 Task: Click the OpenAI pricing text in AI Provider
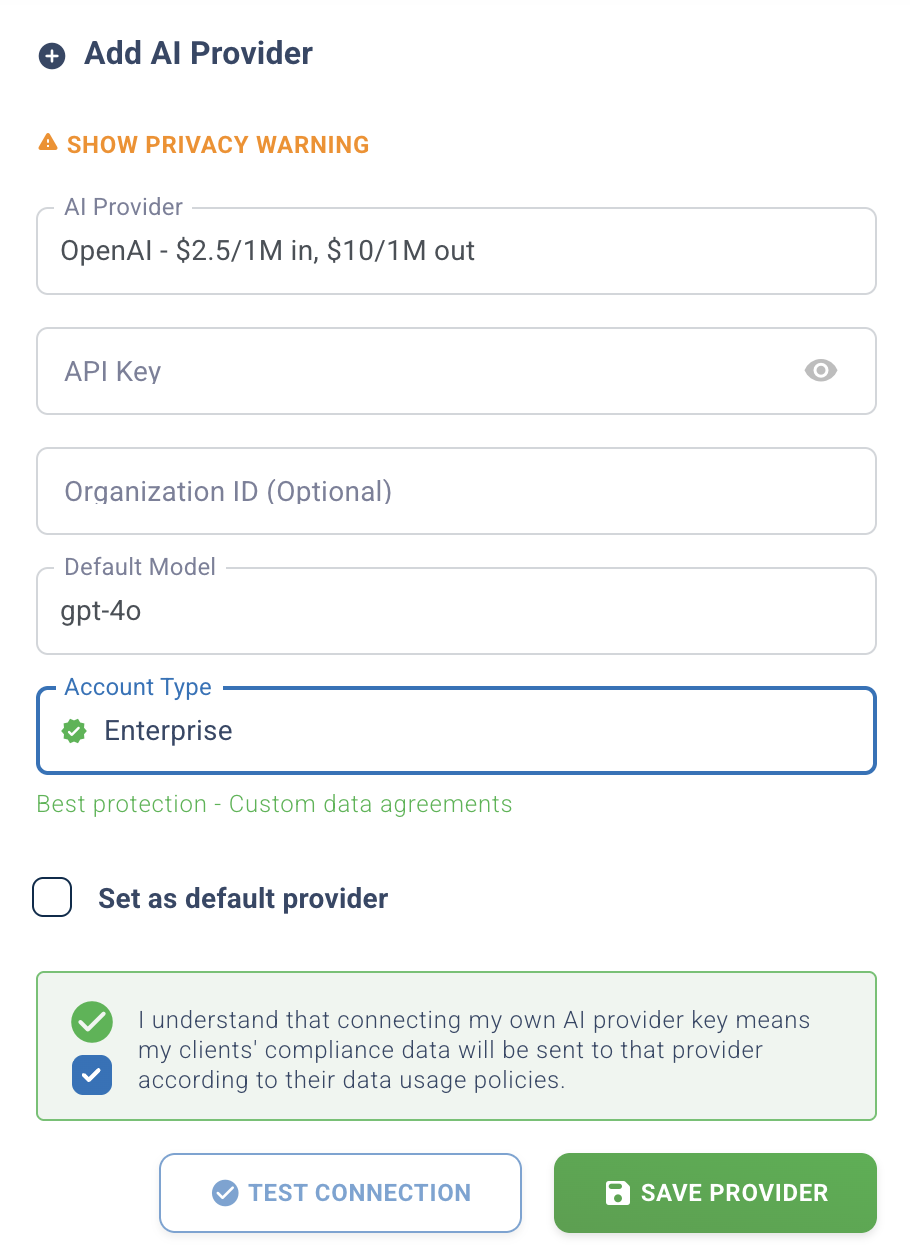point(267,250)
